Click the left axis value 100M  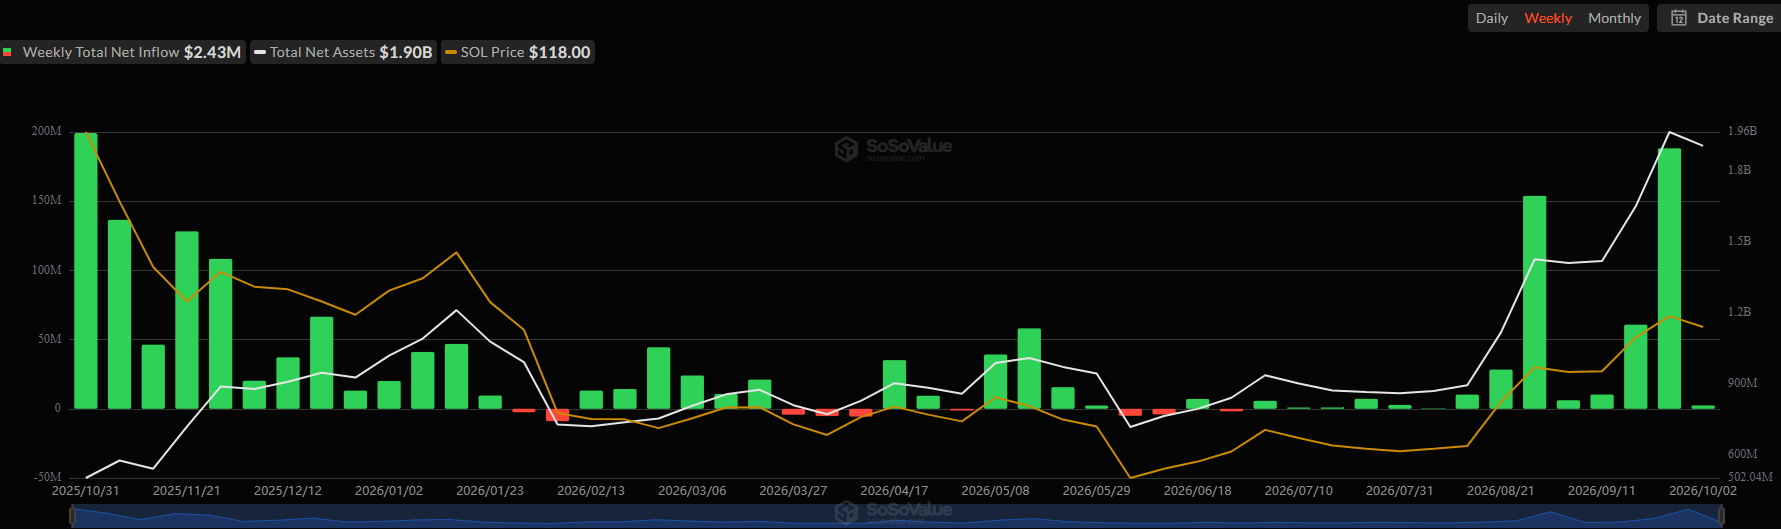(46, 270)
